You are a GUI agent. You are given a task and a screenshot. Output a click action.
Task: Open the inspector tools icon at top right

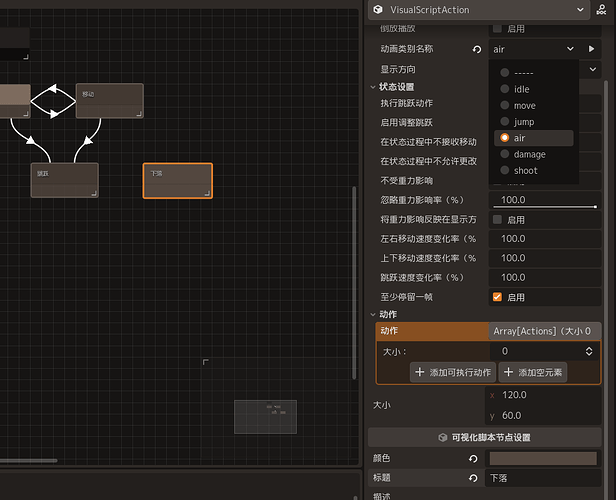(x=601, y=9)
